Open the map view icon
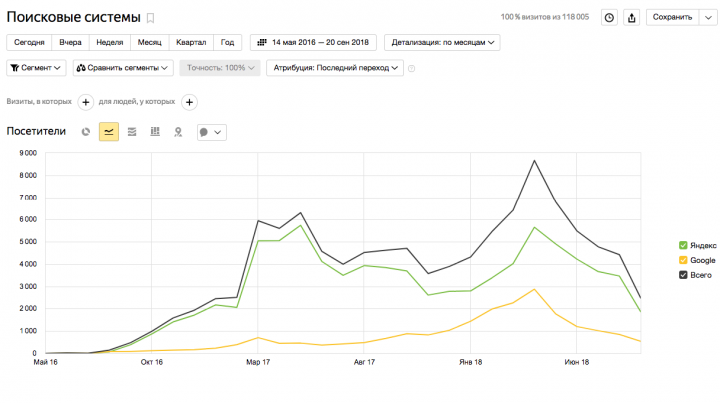This screenshot has height=403, width=720. pos(178,132)
